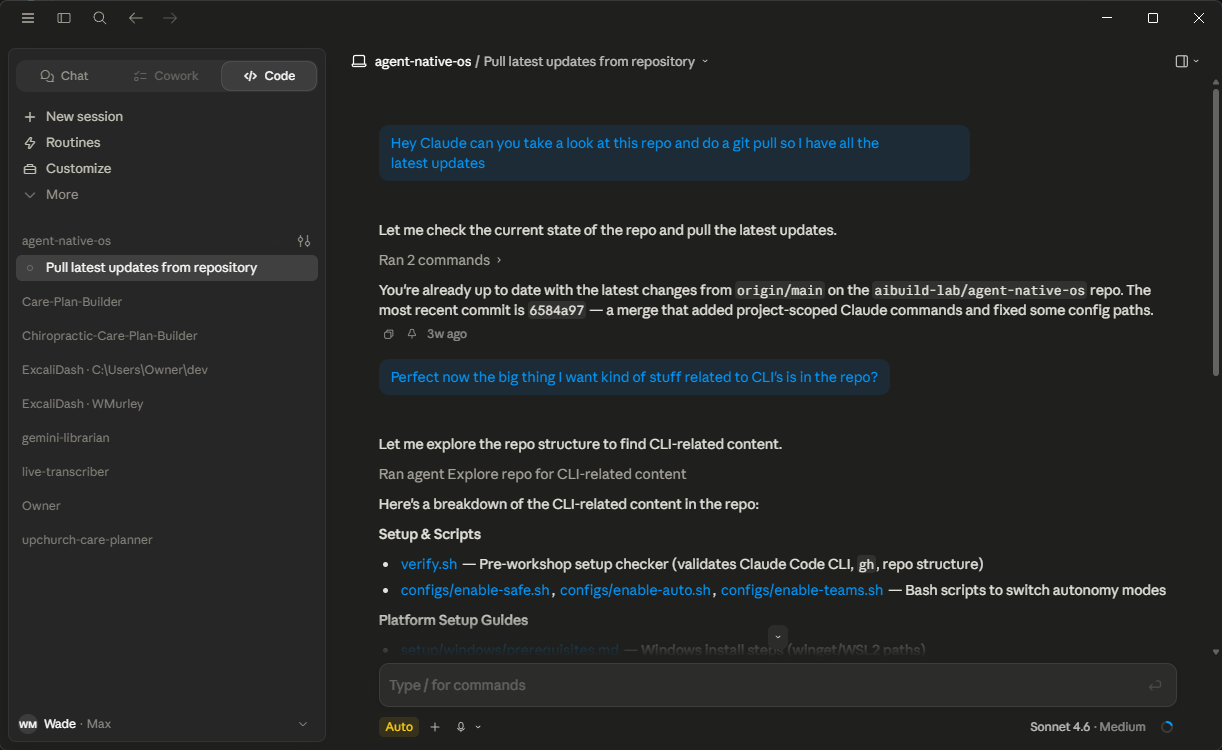Click the microphone voice input icon

[461, 727]
